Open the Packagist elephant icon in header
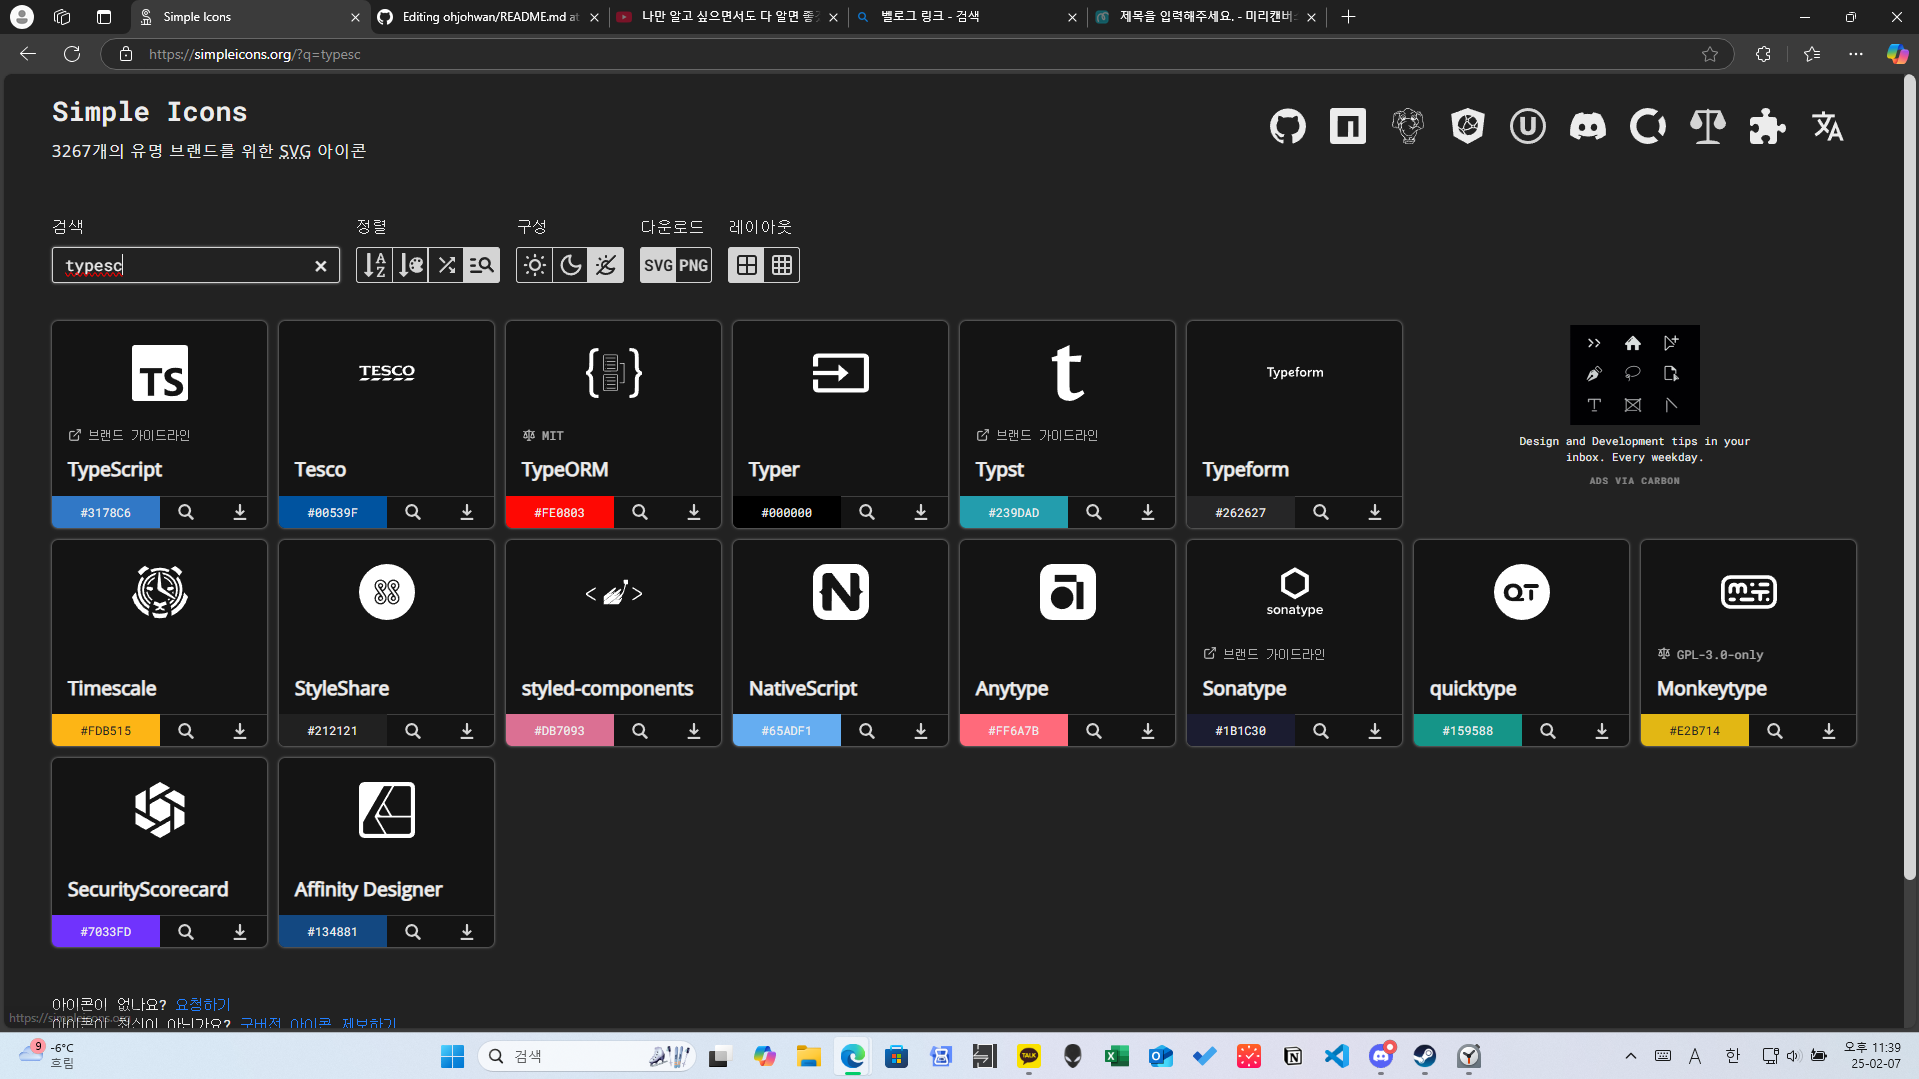1919x1079 pixels. [1408, 126]
